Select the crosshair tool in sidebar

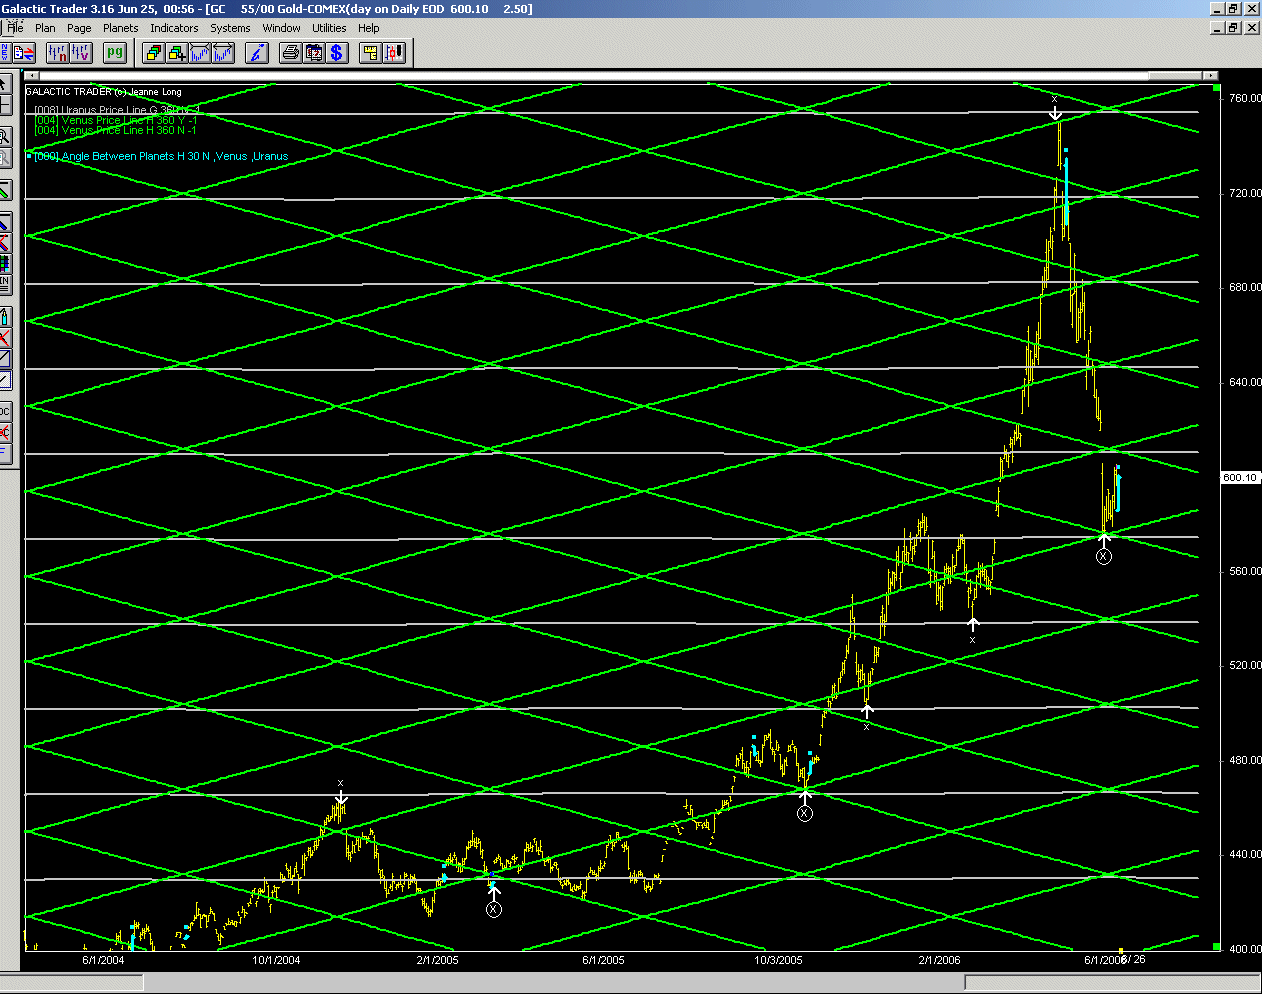pos(5,105)
